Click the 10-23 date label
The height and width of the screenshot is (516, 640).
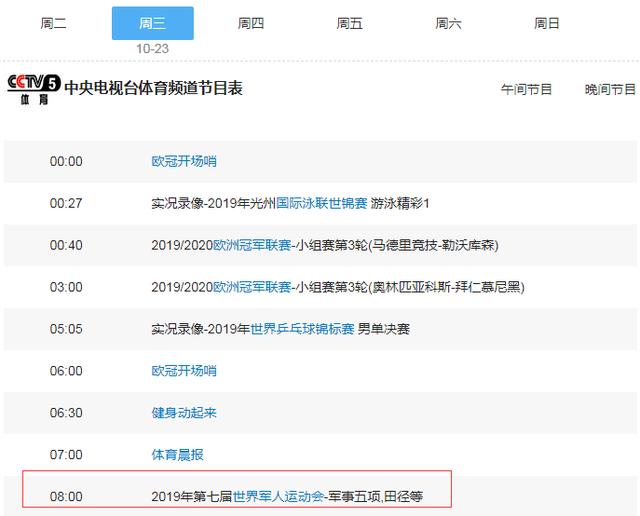152,49
